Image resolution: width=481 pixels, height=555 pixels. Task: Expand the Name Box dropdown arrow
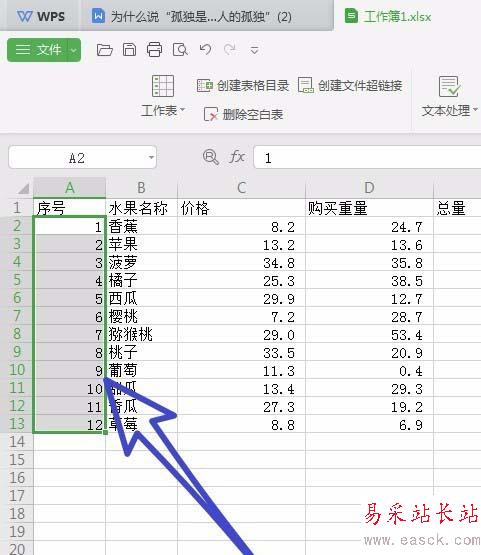tap(151, 158)
